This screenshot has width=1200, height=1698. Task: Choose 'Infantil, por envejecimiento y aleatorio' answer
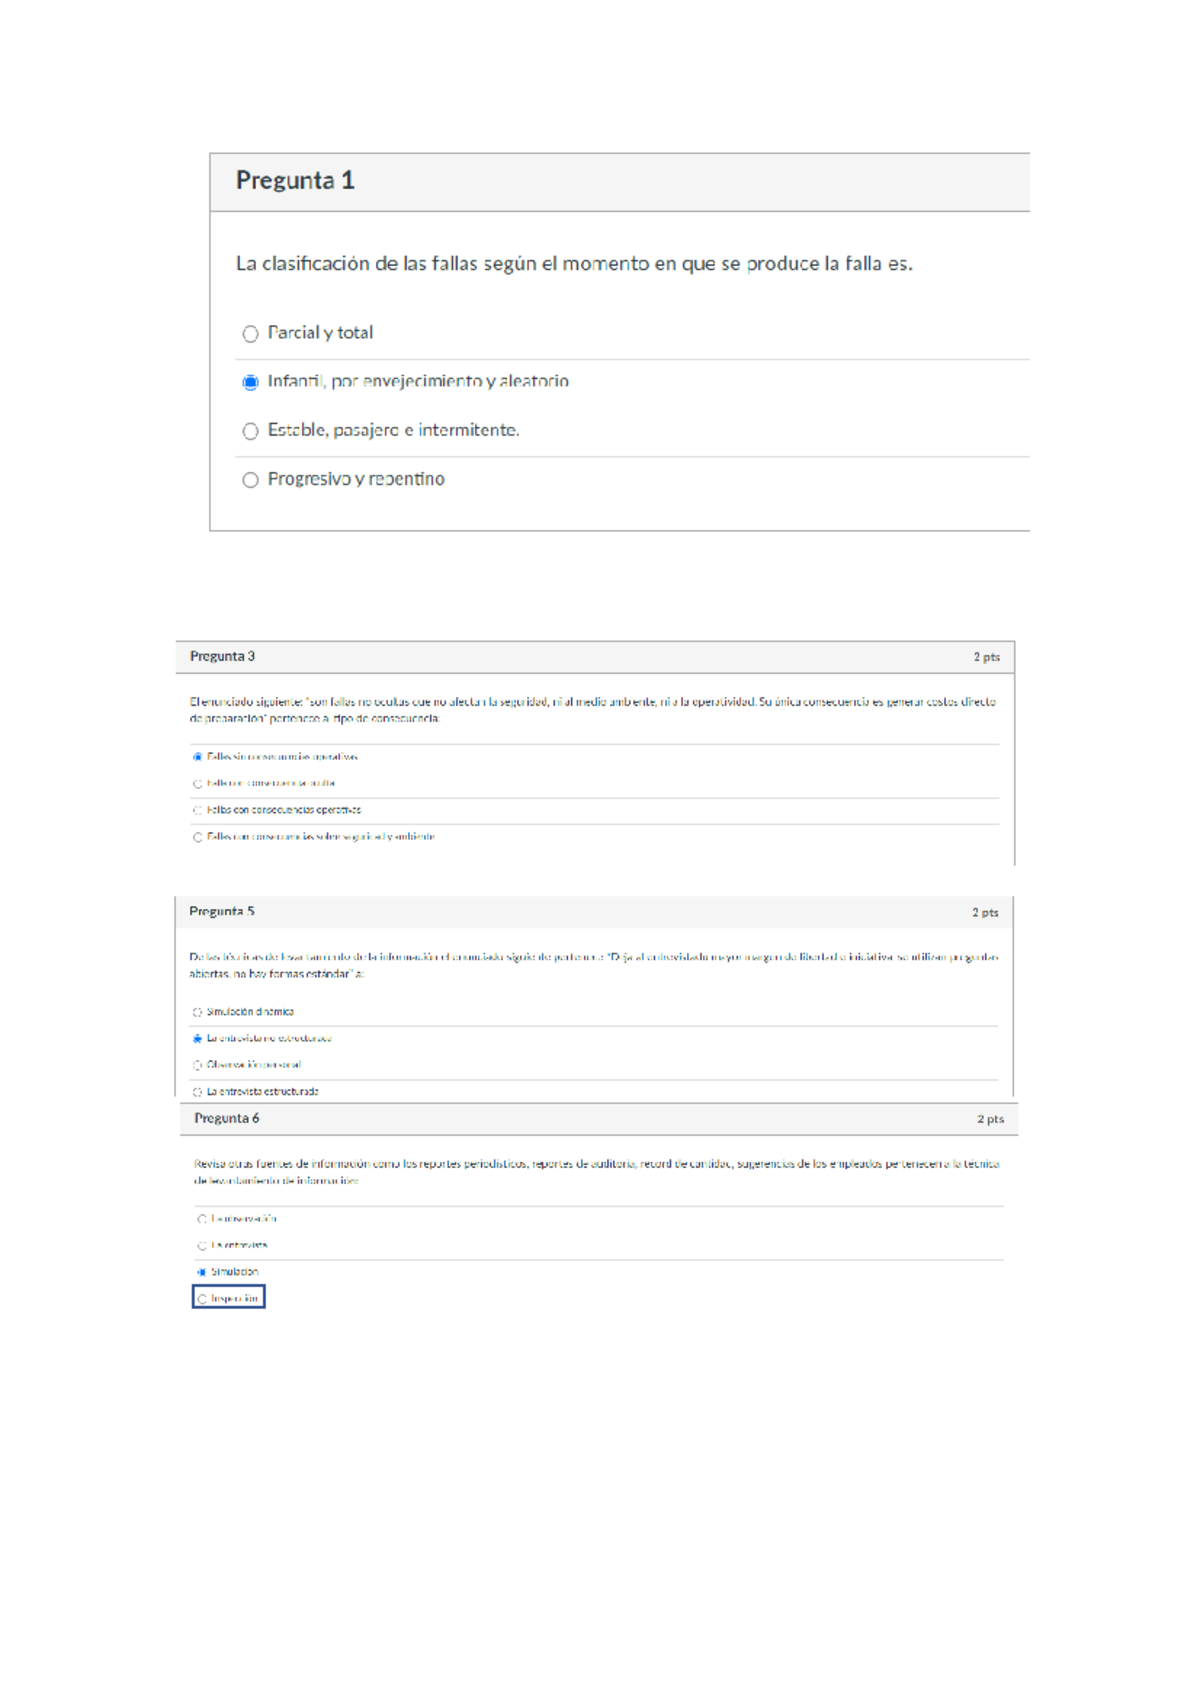(250, 382)
